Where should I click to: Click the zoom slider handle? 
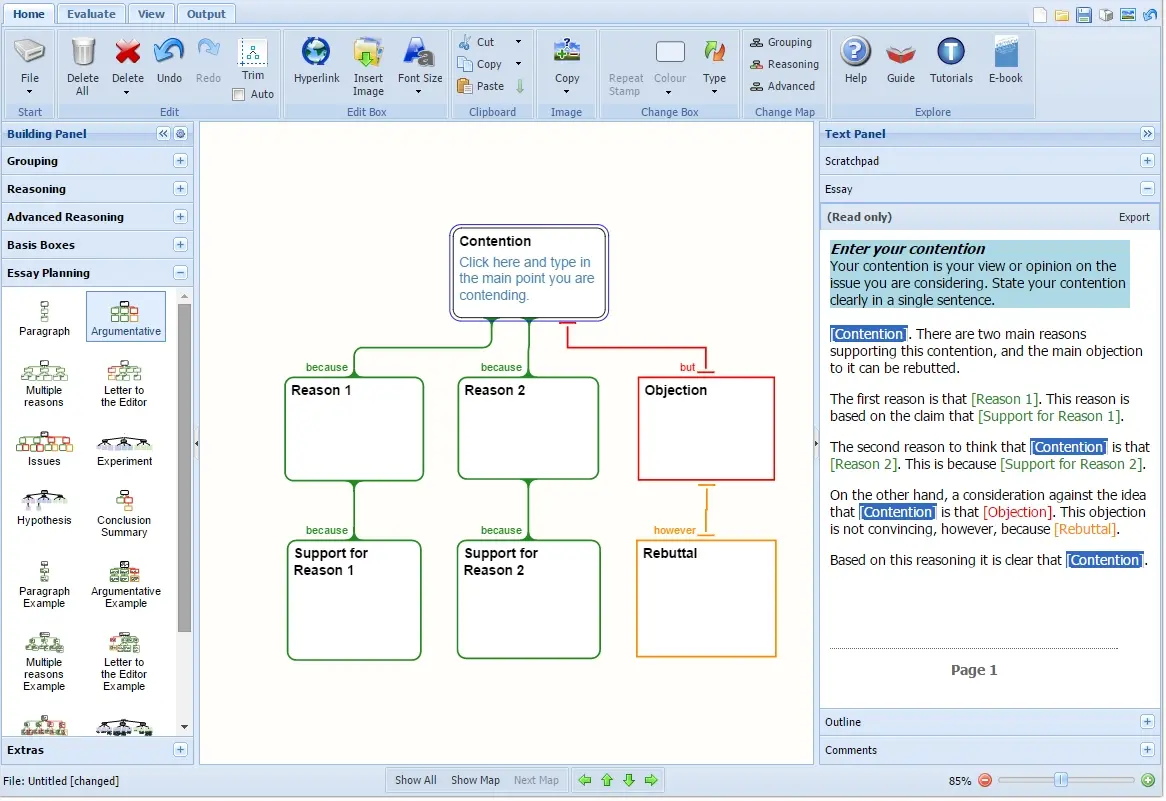click(x=1061, y=780)
